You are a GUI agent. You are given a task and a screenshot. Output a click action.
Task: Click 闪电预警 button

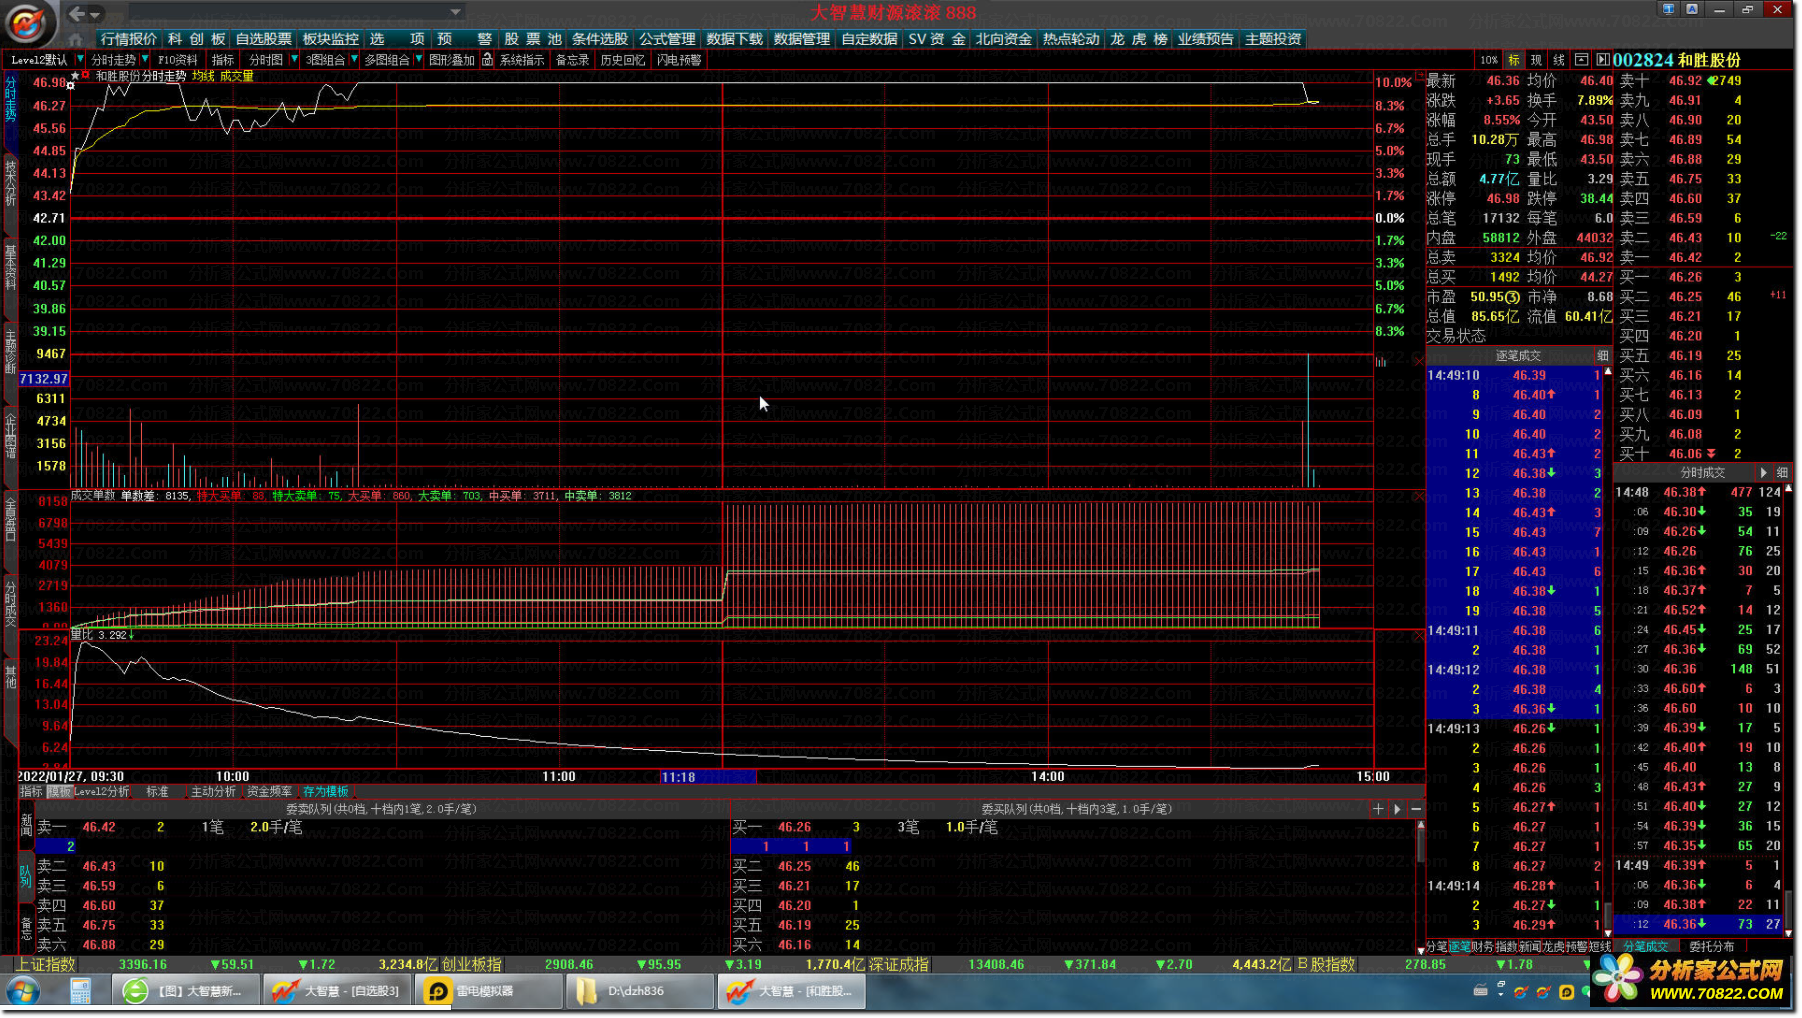(679, 60)
